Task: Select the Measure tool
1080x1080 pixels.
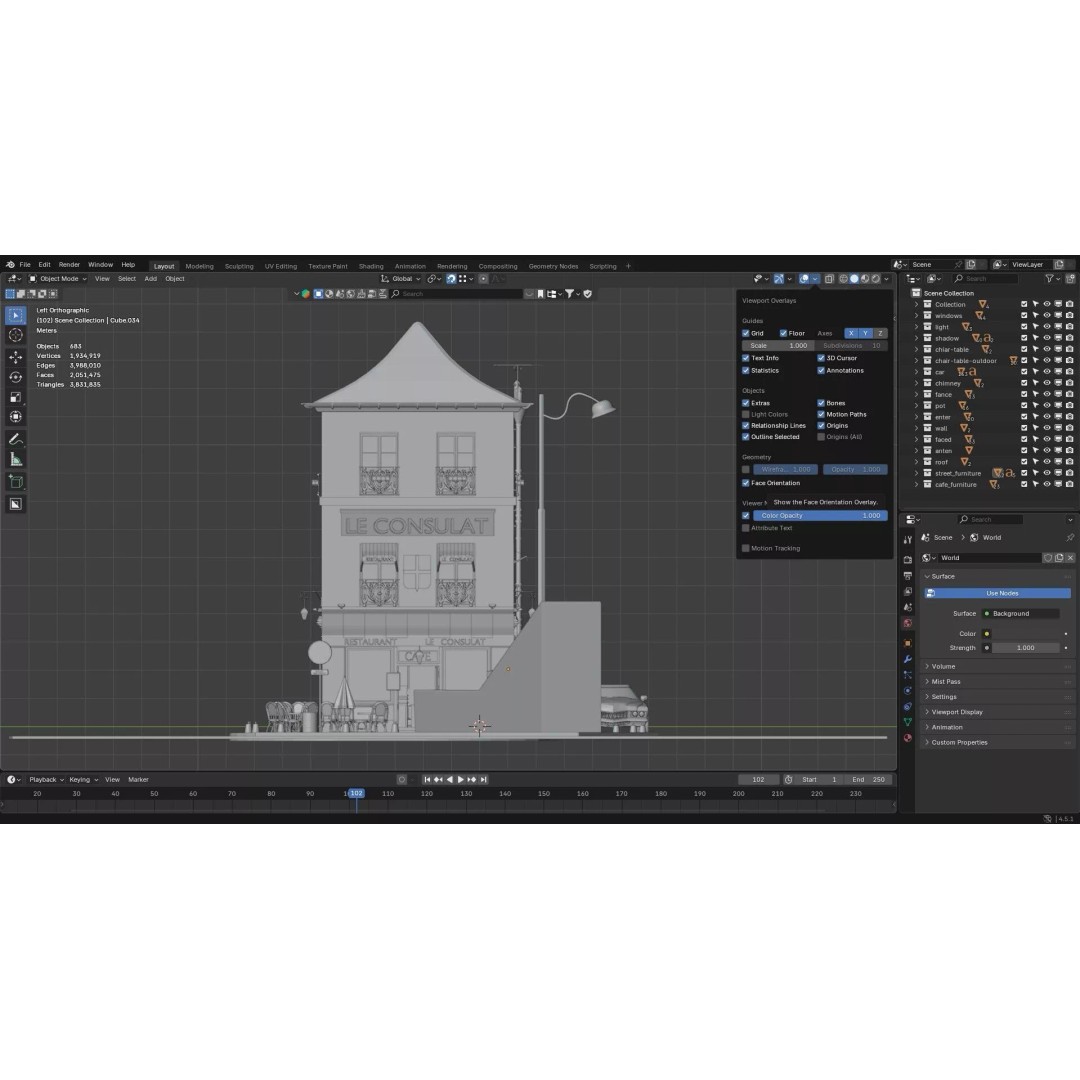Action: pos(15,459)
